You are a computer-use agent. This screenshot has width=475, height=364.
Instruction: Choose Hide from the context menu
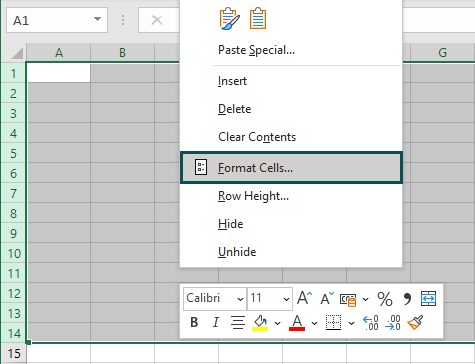tap(230, 224)
